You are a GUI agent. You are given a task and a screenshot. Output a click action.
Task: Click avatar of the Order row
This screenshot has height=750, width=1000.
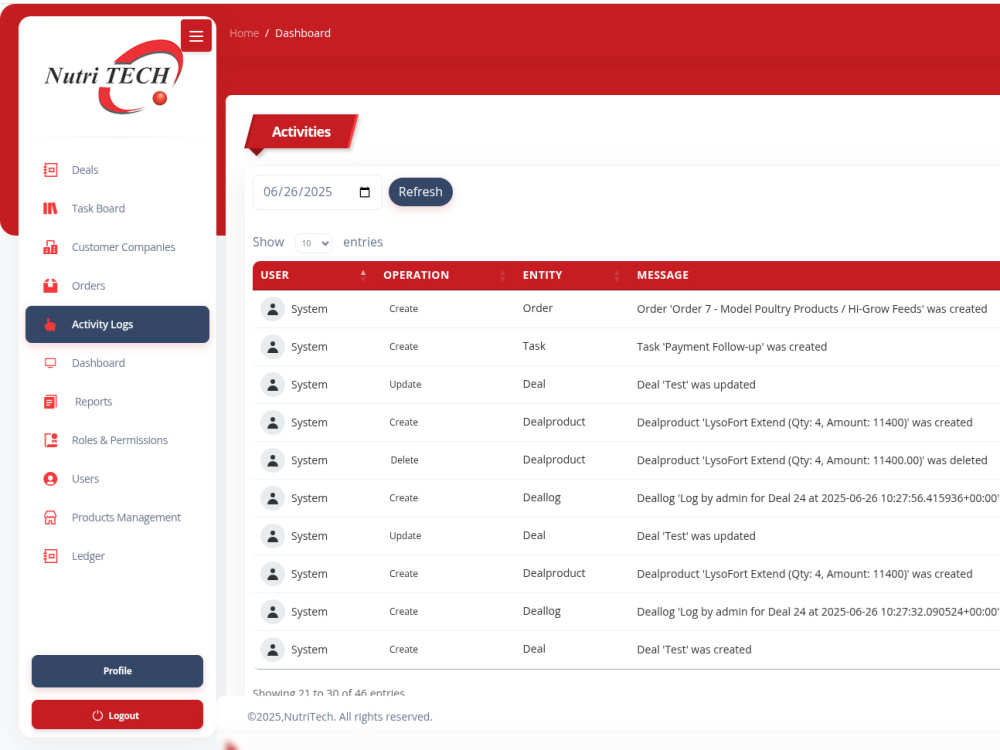coord(272,309)
